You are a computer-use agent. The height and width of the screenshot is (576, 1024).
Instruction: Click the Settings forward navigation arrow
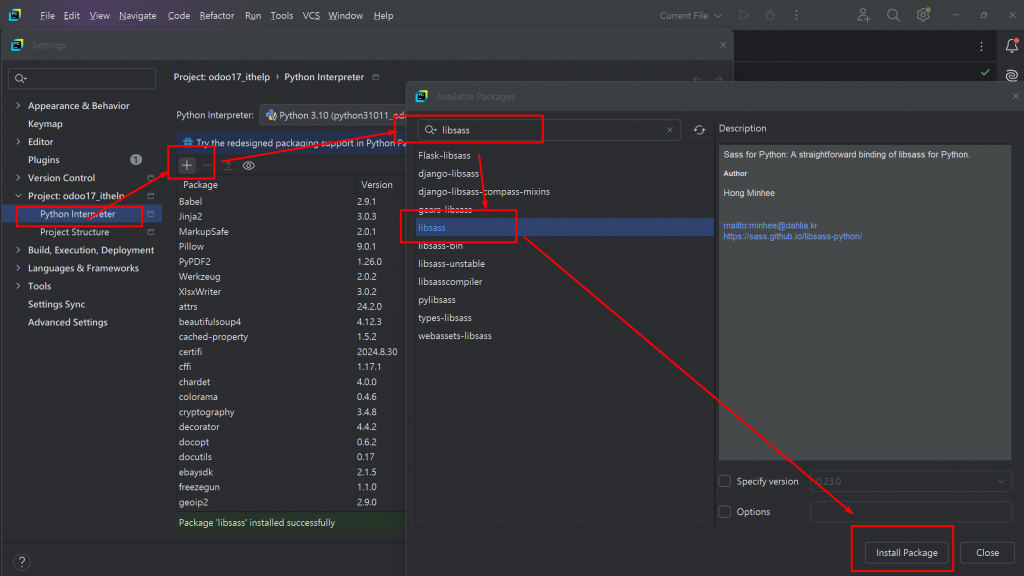[718, 78]
